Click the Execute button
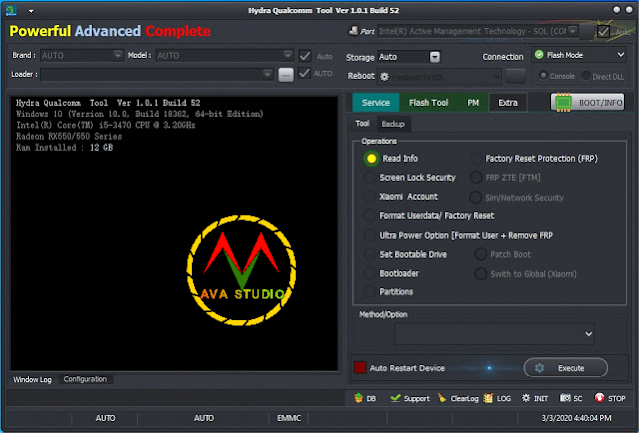The height and width of the screenshot is (434, 640). [566, 367]
